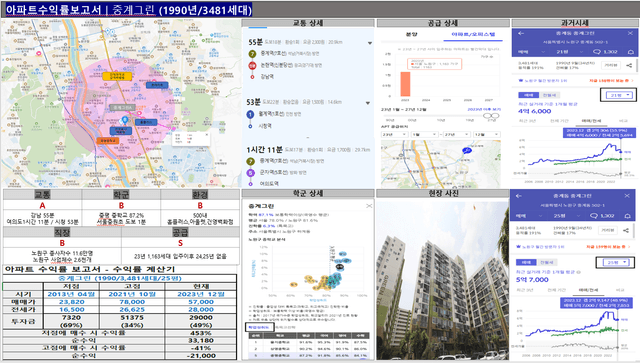
Task: Click 현재 매매가 cell 57,000
Action: 201,302
